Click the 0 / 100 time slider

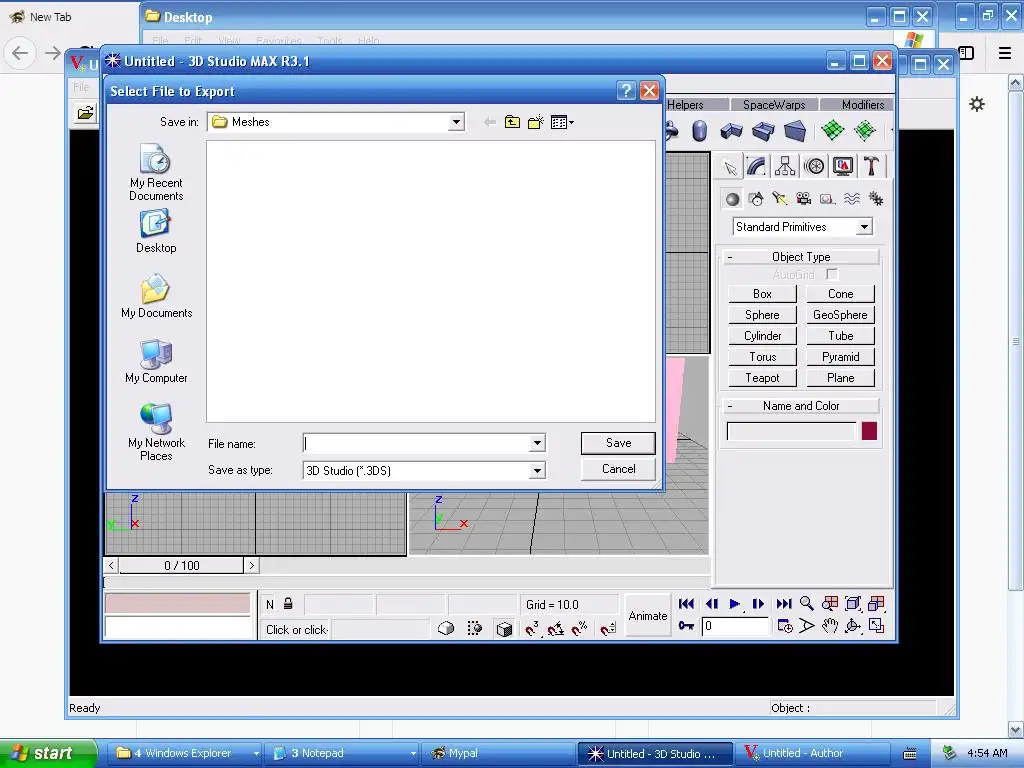click(x=182, y=566)
